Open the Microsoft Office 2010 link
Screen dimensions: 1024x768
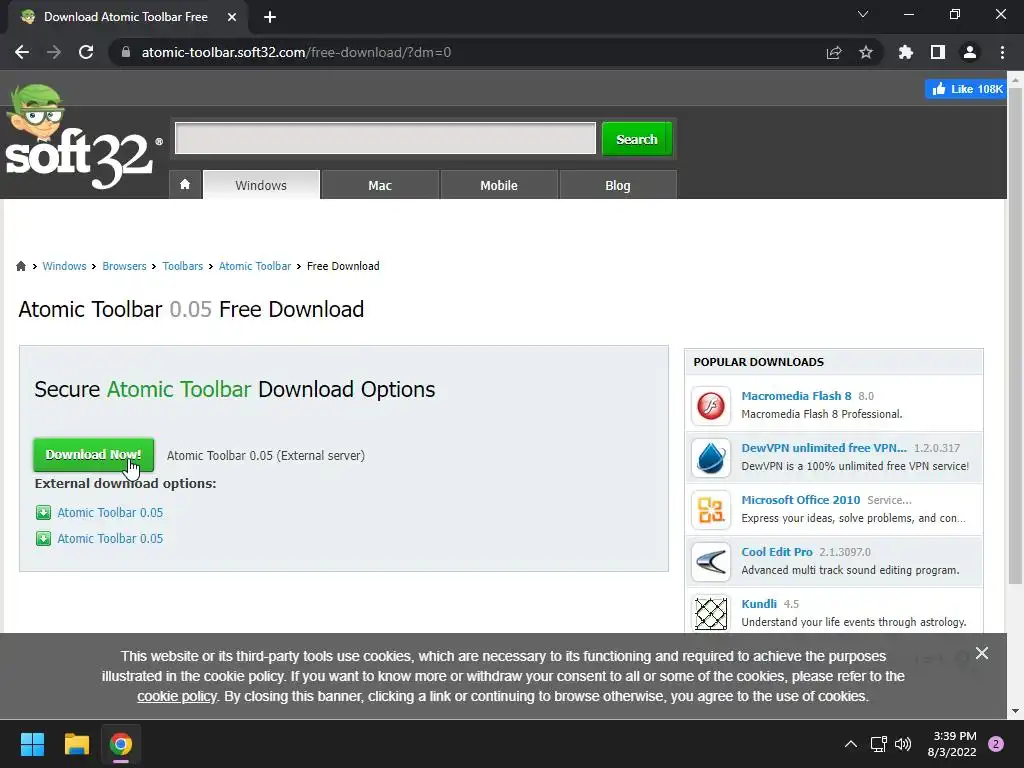pyautogui.click(x=801, y=500)
